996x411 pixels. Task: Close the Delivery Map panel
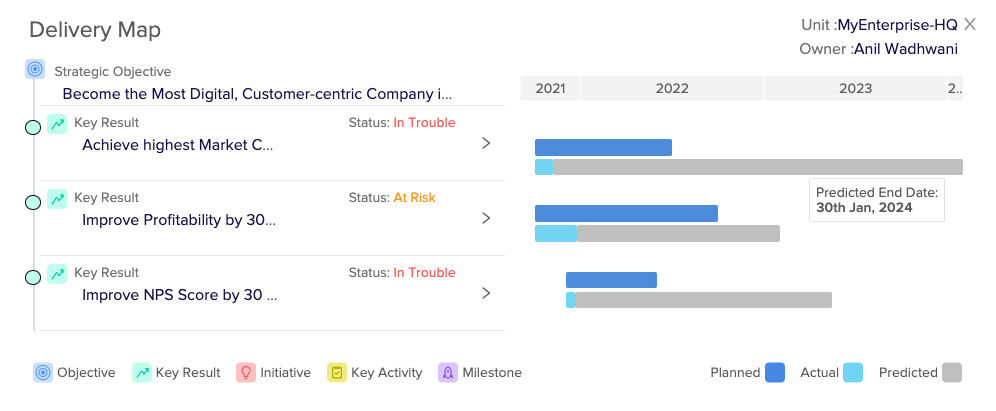click(x=969, y=24)
